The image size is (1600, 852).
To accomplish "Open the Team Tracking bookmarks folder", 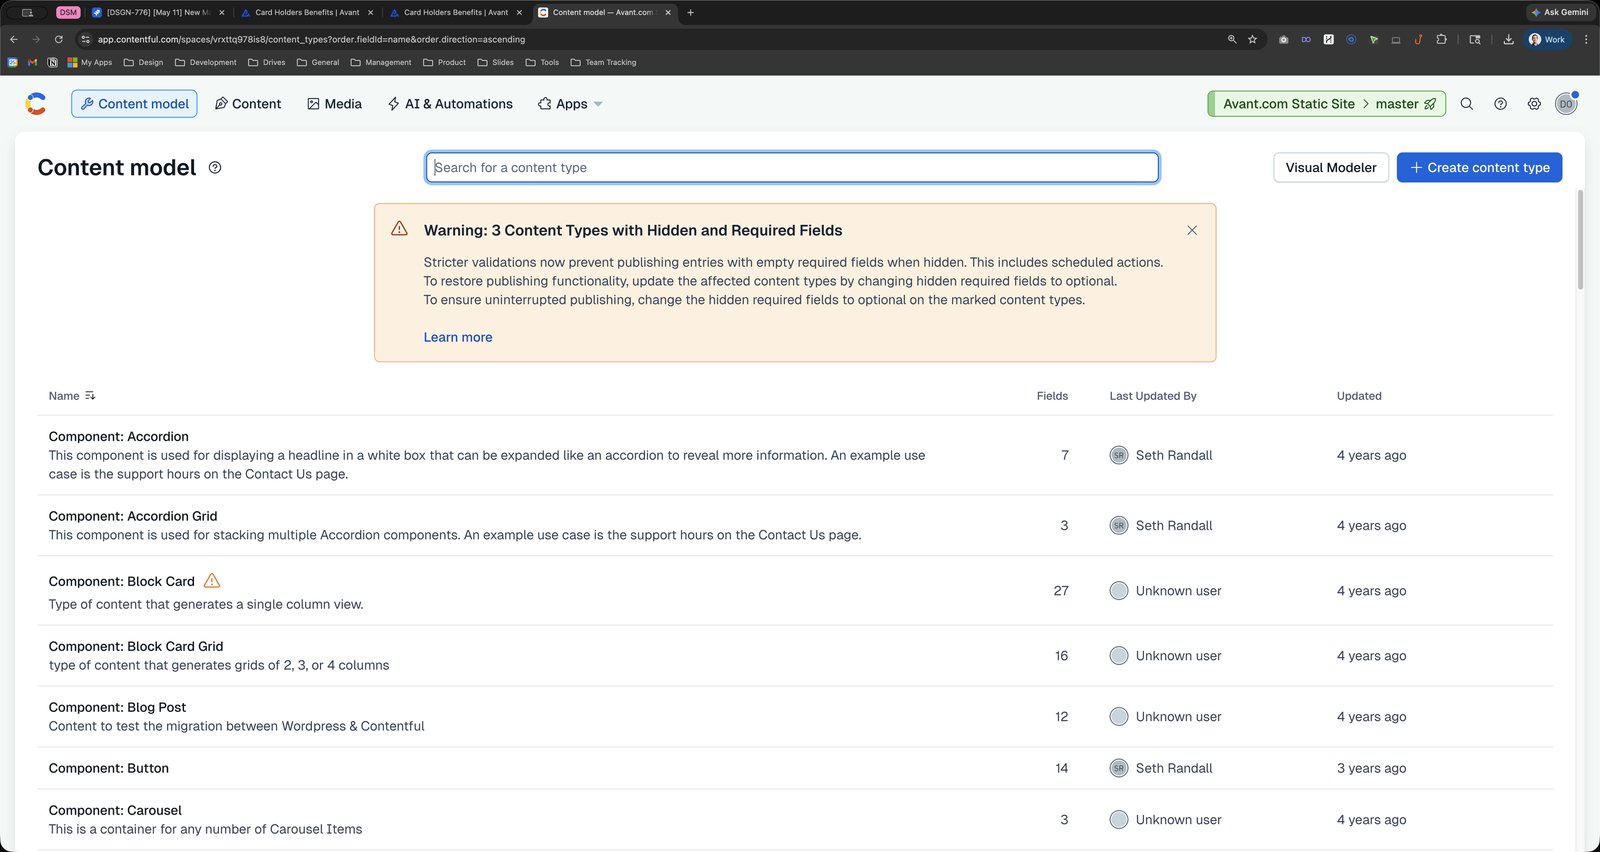I will click(x=603, y=62).
